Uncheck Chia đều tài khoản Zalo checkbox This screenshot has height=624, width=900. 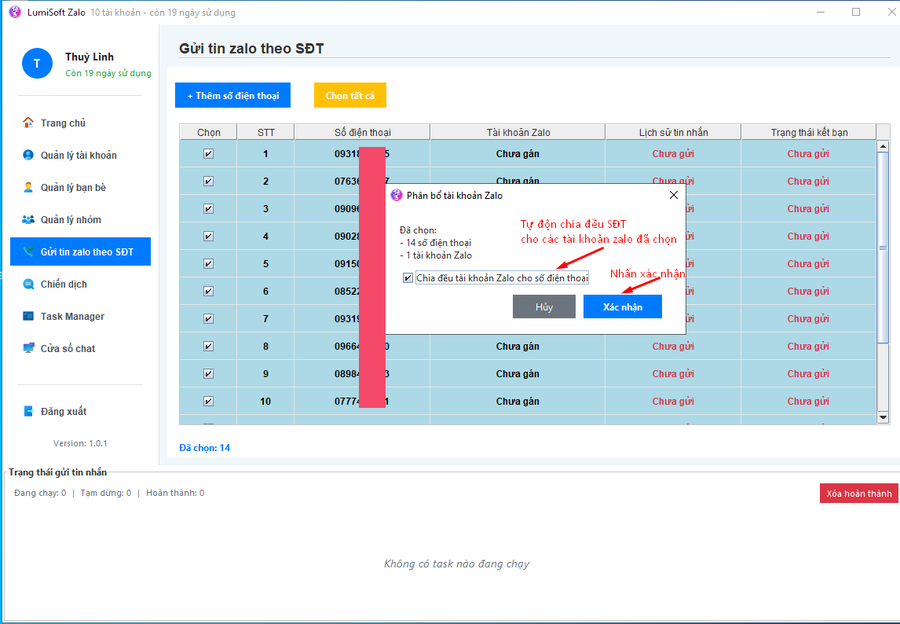coord(408,278)
